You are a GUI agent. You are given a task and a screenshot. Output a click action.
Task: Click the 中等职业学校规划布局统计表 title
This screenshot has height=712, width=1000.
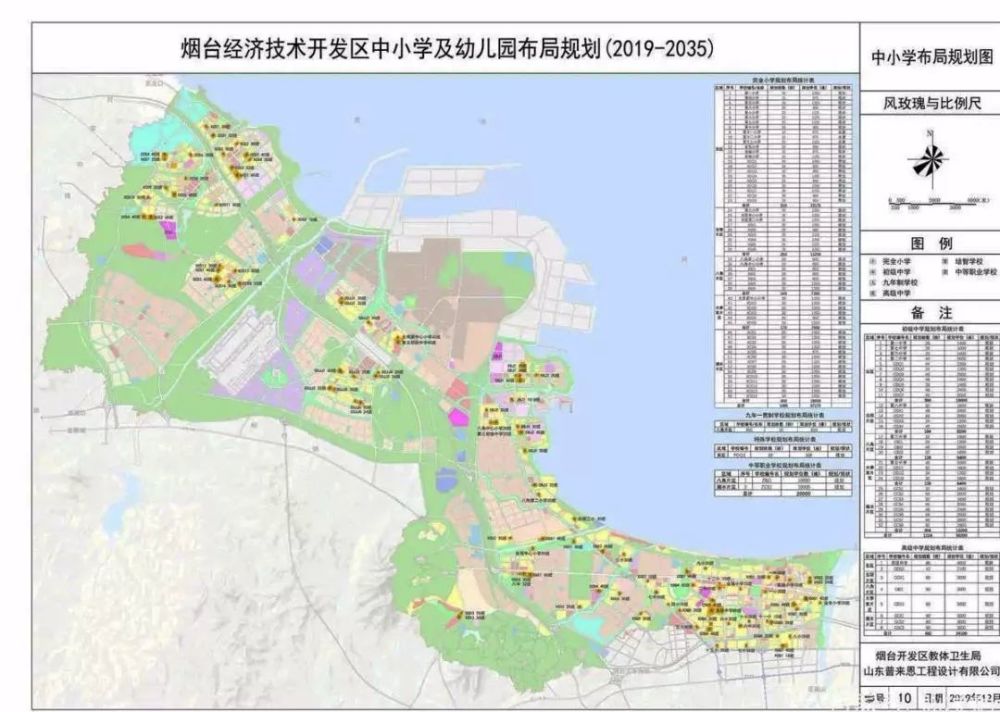(x=784, y=465)
